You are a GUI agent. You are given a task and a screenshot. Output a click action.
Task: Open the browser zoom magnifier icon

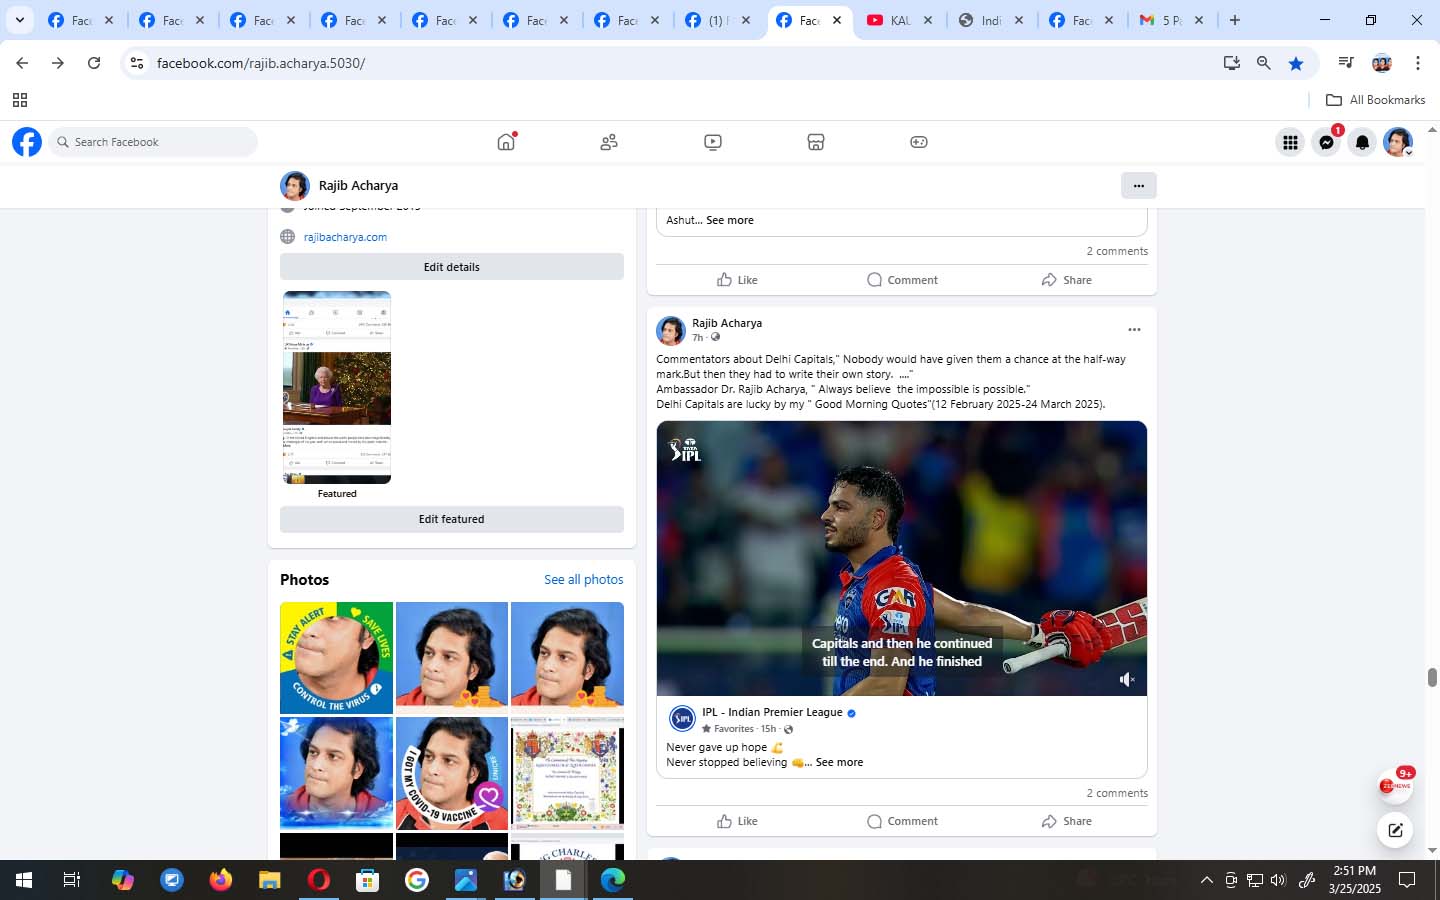point(1264,63)
